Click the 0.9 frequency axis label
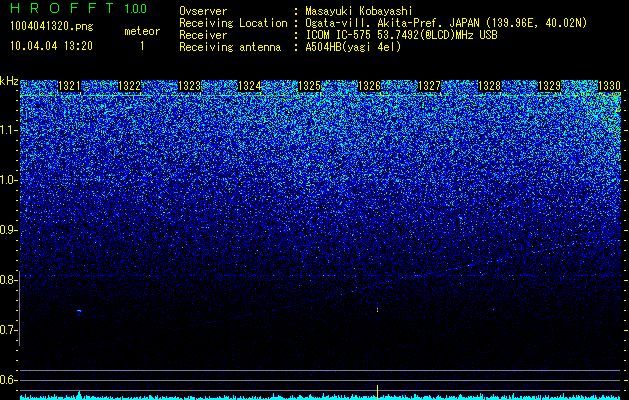The image size is (629, 400). click(x=7, y=230)
